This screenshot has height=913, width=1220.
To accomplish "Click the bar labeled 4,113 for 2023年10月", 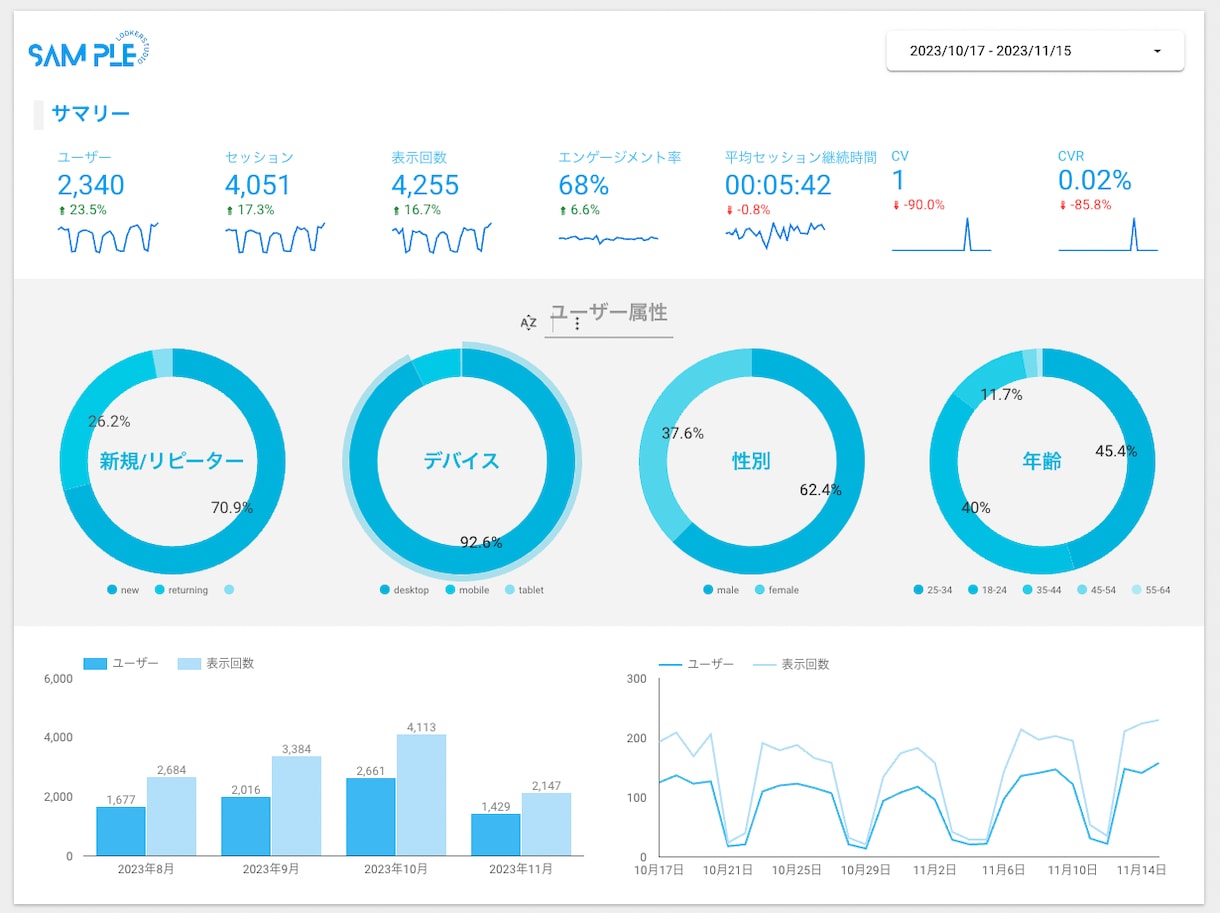I will (421, 795).
